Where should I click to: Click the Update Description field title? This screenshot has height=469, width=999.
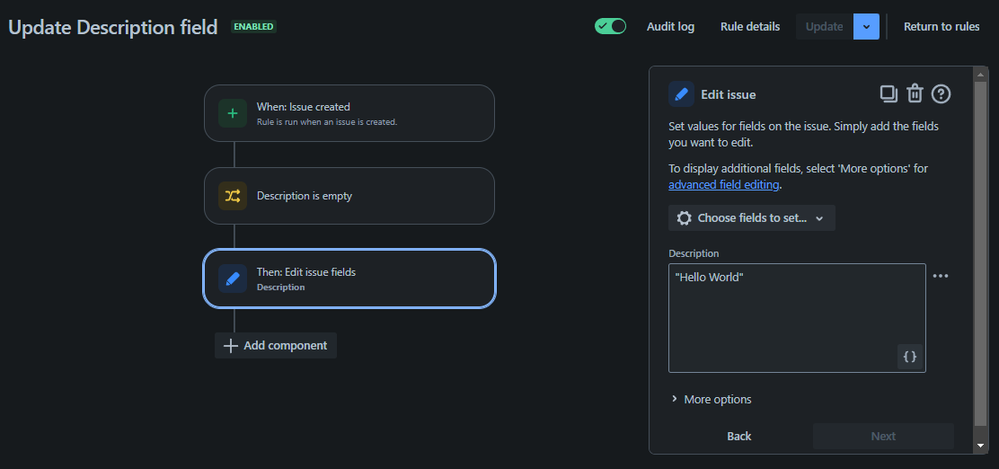[x=113, y=27]
